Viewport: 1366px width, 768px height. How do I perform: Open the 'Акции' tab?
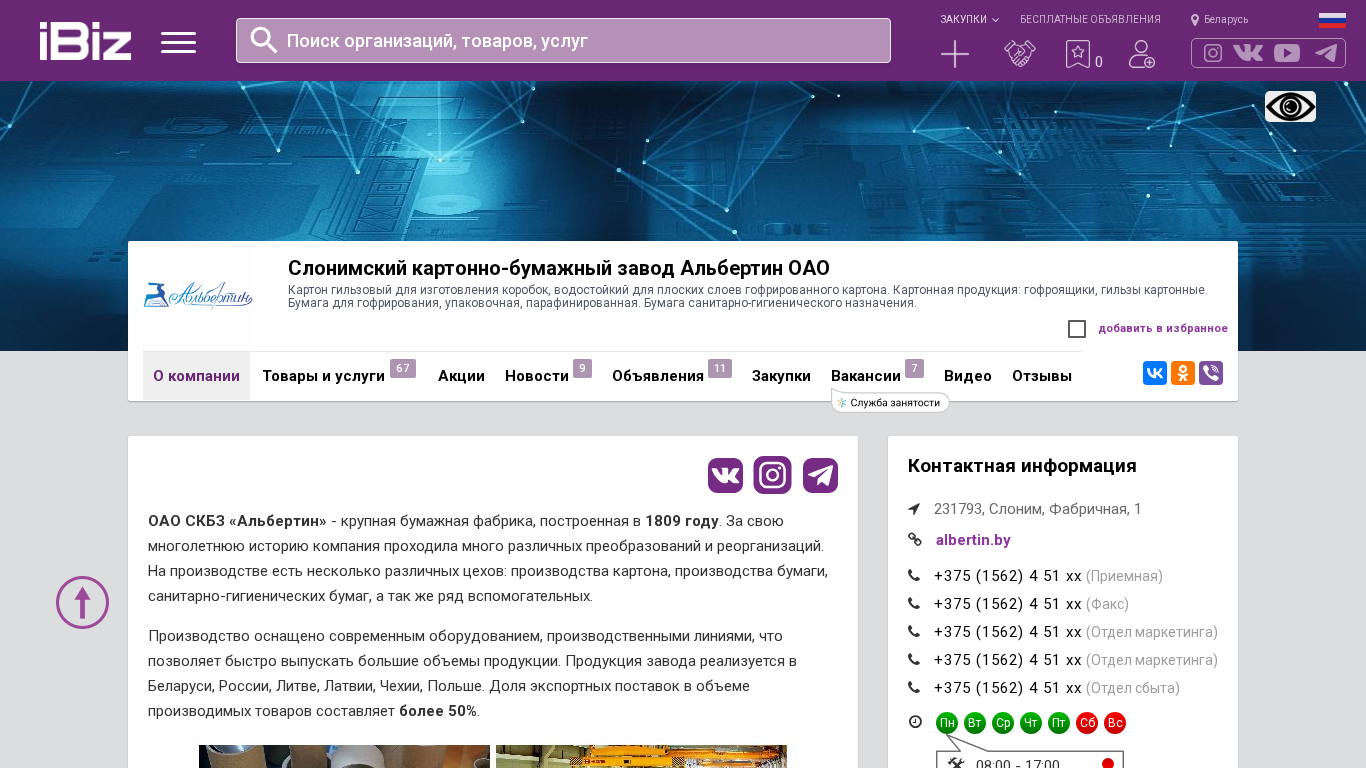[461, 376]
